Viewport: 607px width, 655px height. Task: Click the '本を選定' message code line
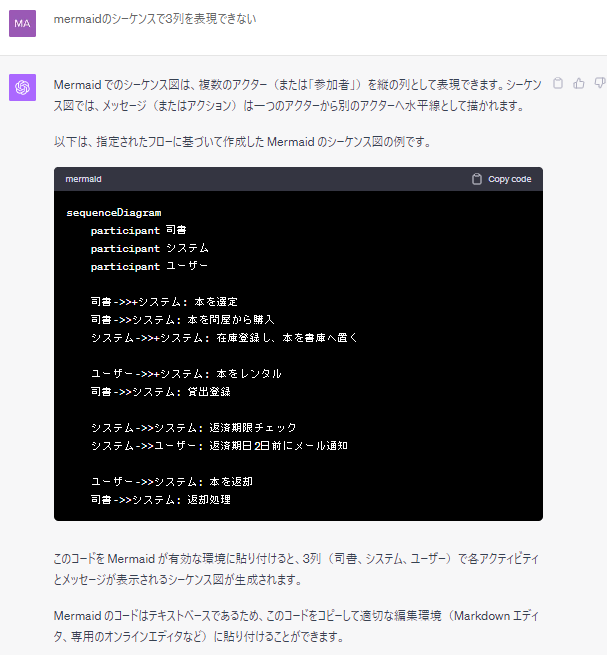163,302
